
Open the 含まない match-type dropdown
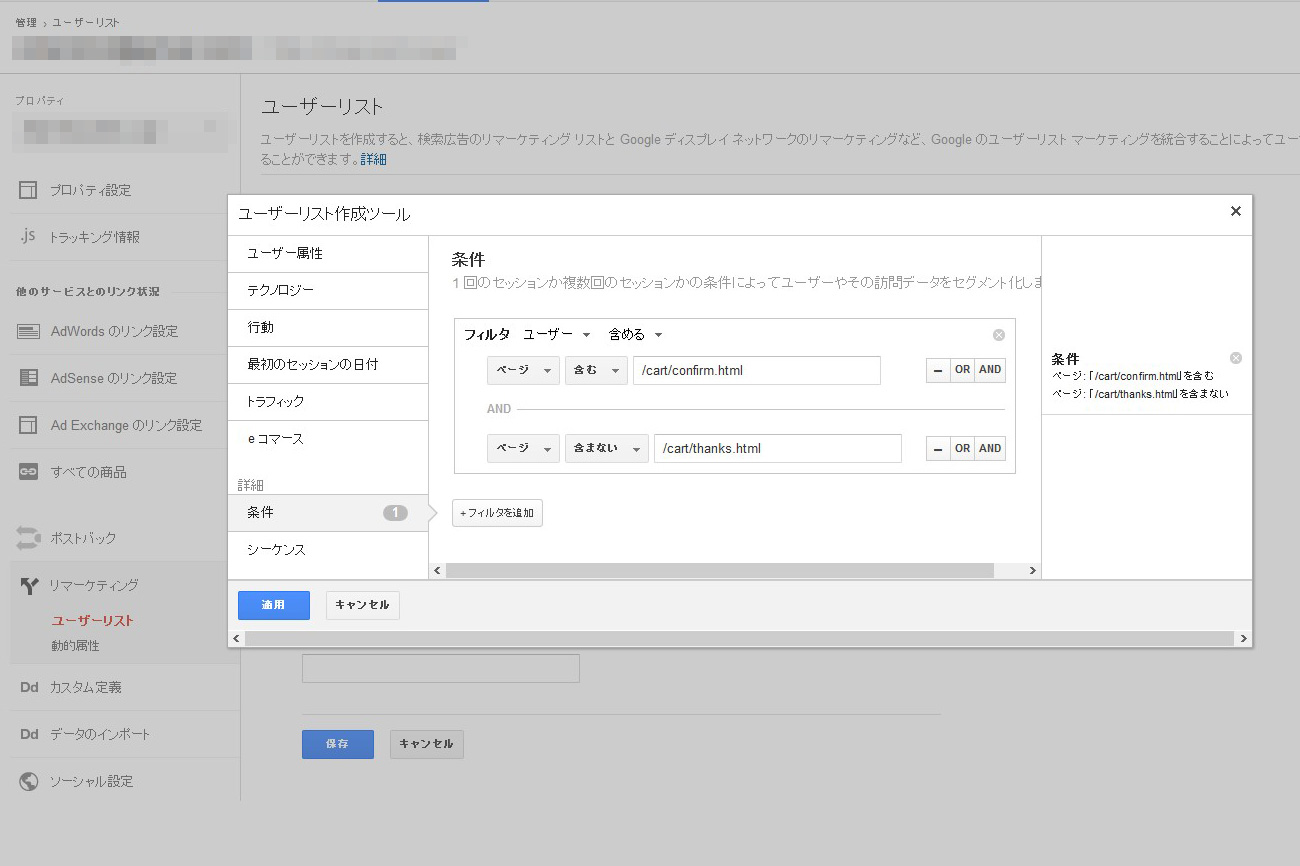pos(607,448)
